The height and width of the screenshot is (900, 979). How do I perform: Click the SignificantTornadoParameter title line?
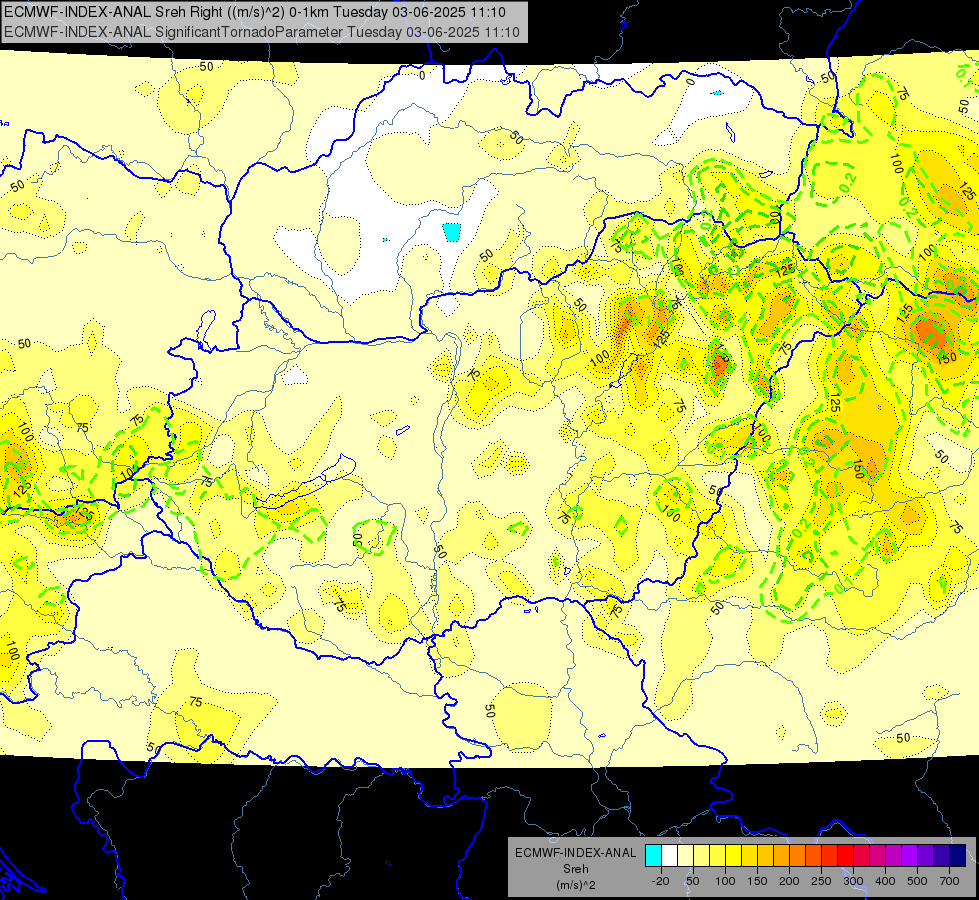(262, 32)
